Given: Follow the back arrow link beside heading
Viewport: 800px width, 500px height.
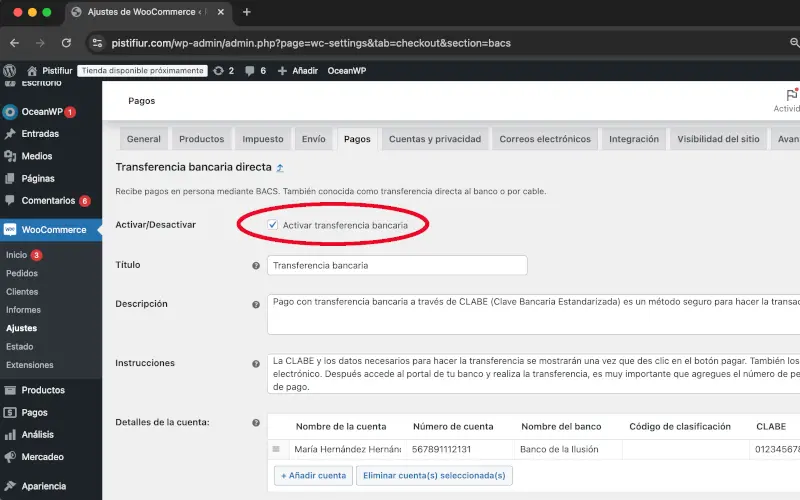Looking at the screenshot, I should [x=280, y=168].
